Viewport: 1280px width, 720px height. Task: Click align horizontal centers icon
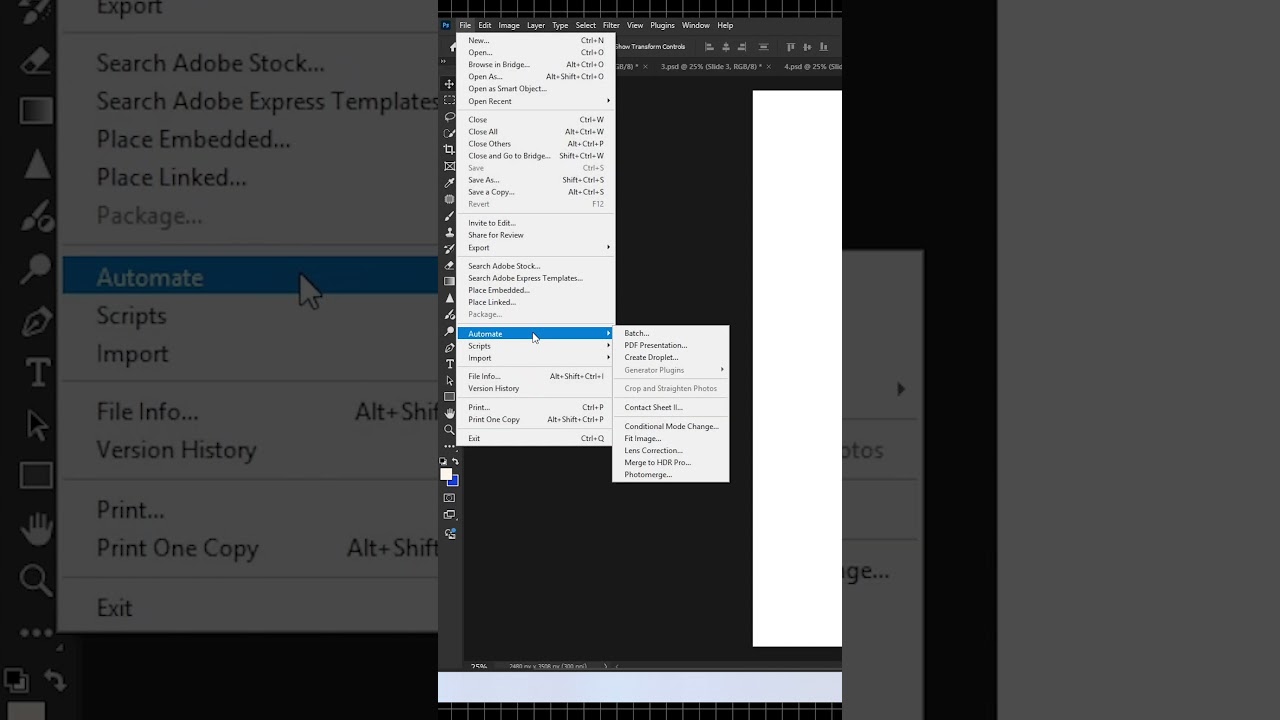[726, 47]
